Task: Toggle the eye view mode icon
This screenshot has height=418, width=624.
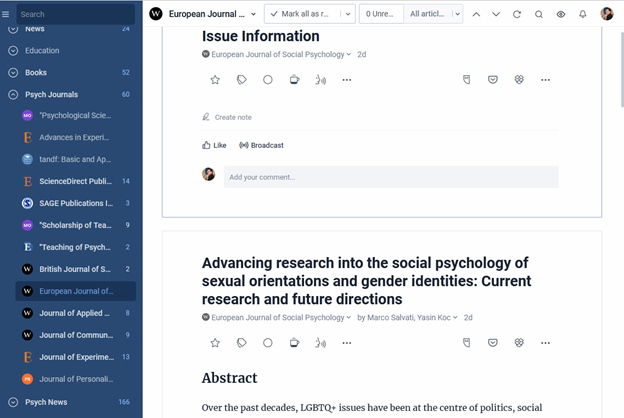Action: pos(561,14)
